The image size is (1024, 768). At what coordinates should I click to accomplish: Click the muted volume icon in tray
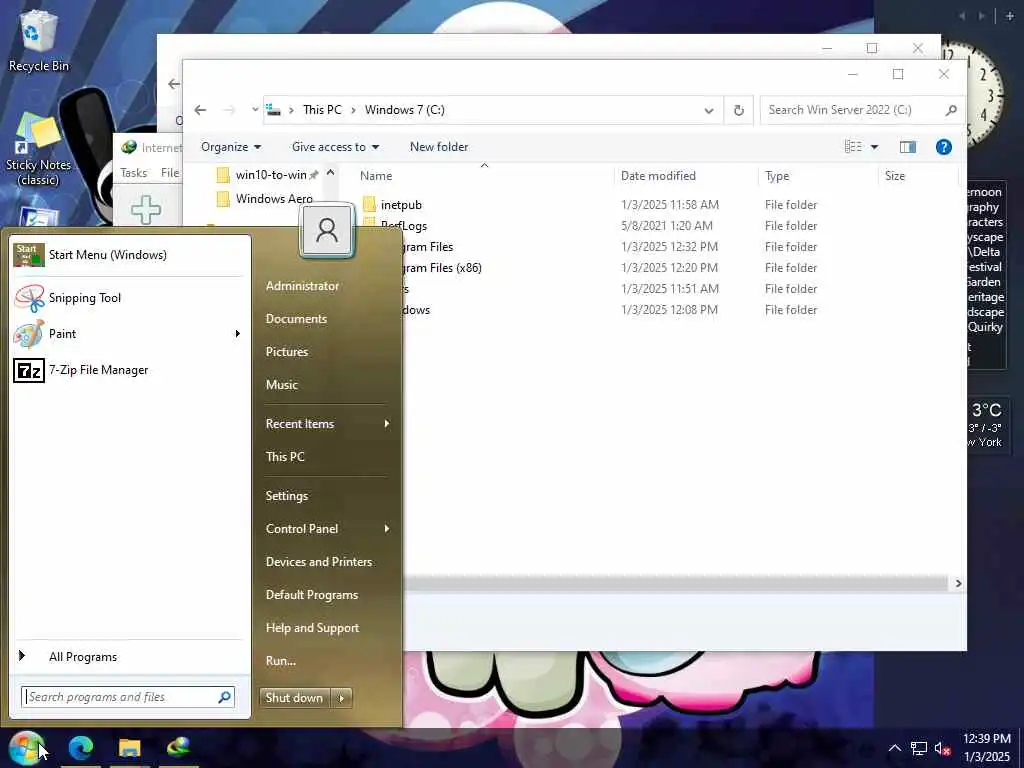pos(942,748)
